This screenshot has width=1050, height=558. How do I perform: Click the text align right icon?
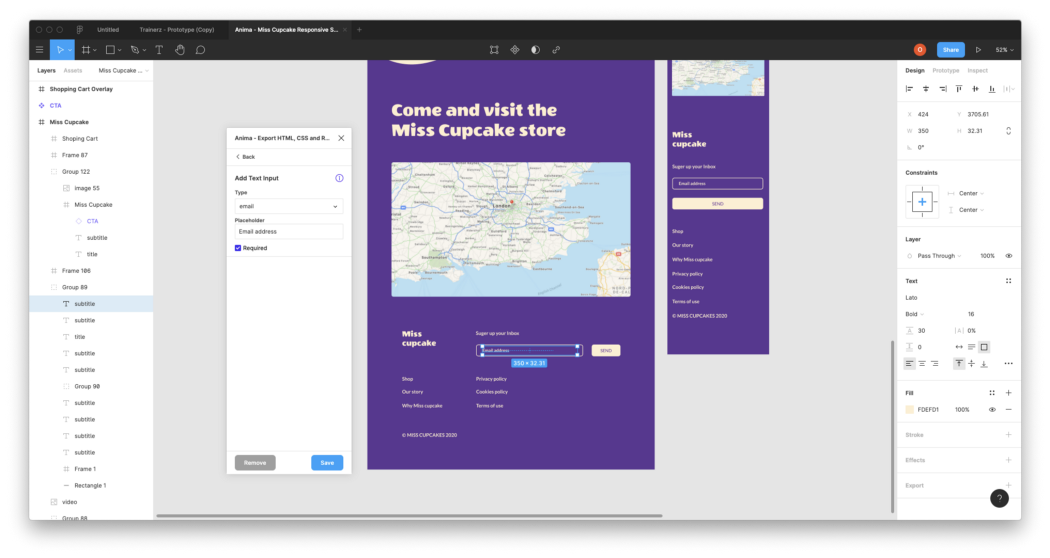[x=935, y=364]
